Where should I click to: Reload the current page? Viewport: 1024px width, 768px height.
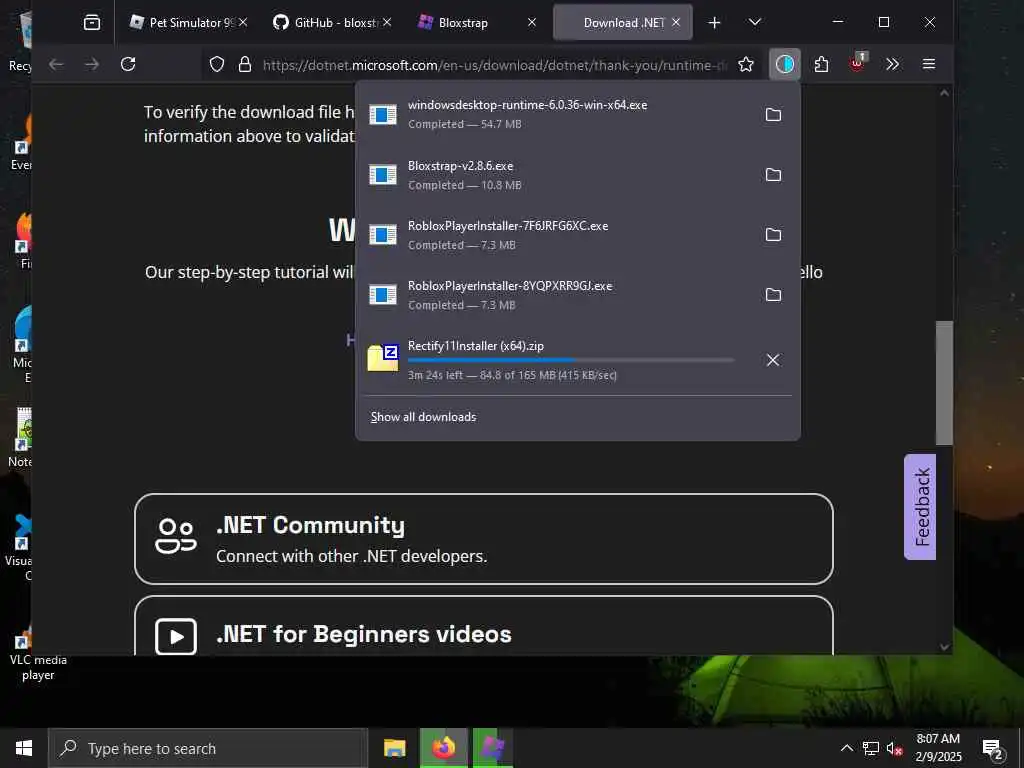pos(128,64)
